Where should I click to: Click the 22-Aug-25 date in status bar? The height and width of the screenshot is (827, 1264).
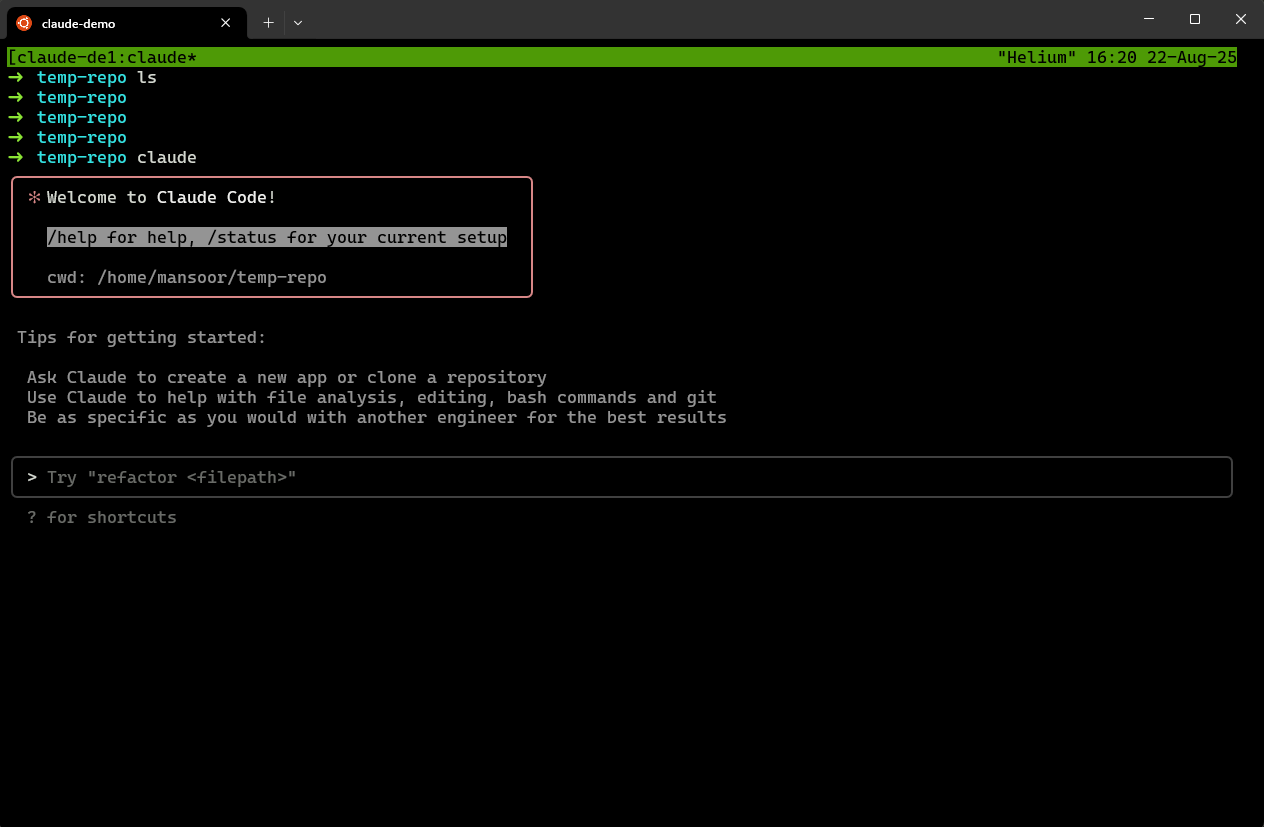click(x=1192, y=58)
